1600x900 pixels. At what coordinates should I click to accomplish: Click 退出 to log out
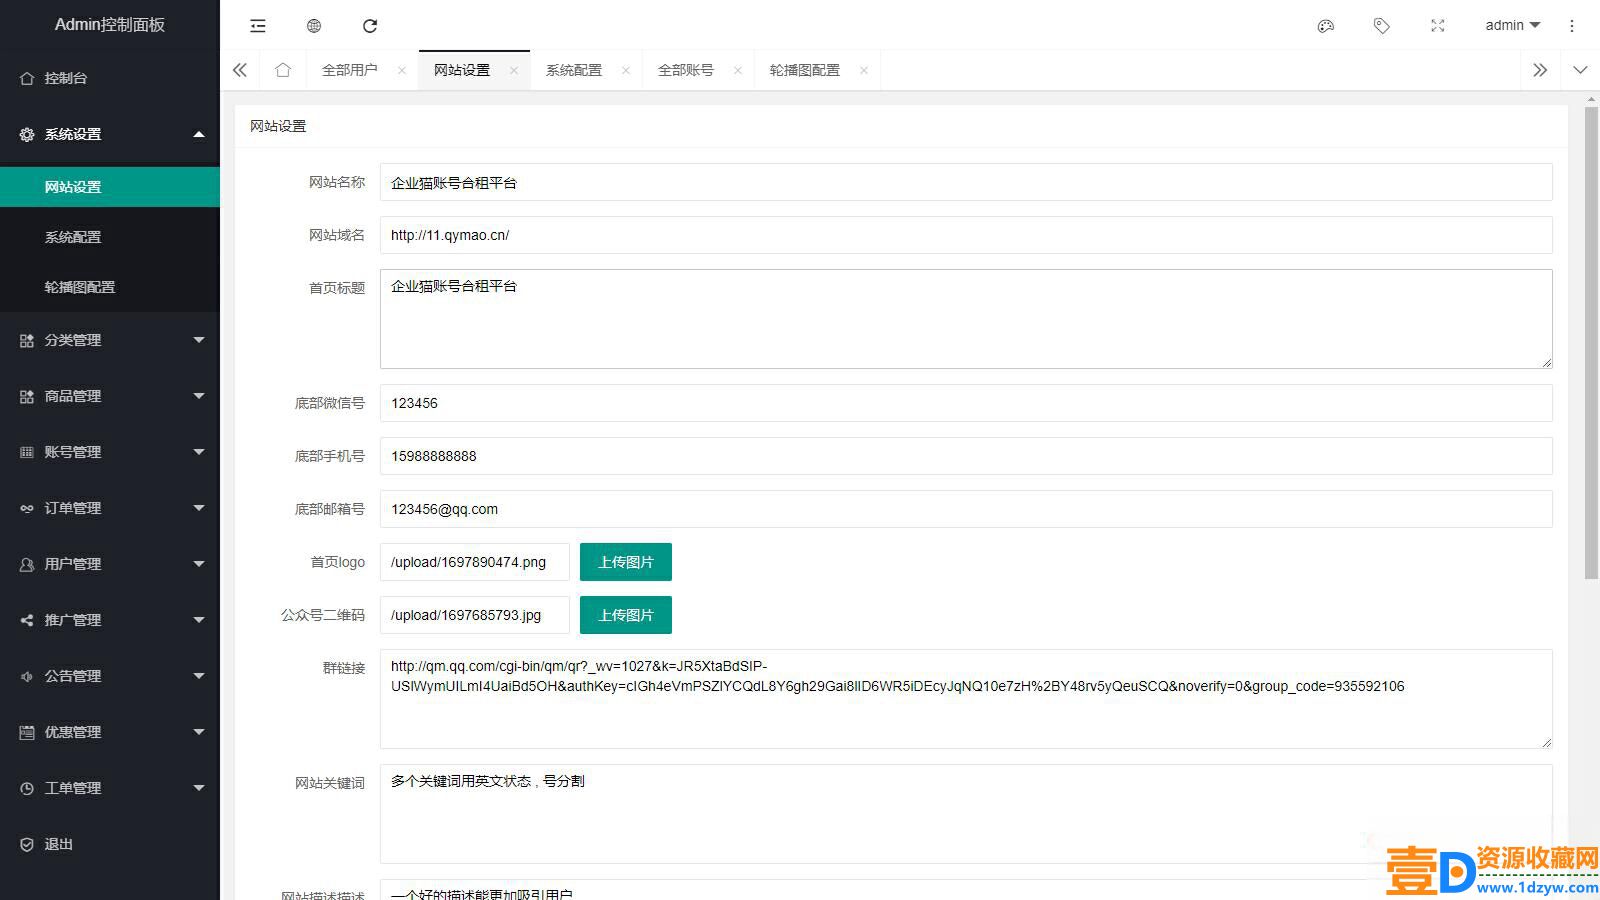point(110,844)
